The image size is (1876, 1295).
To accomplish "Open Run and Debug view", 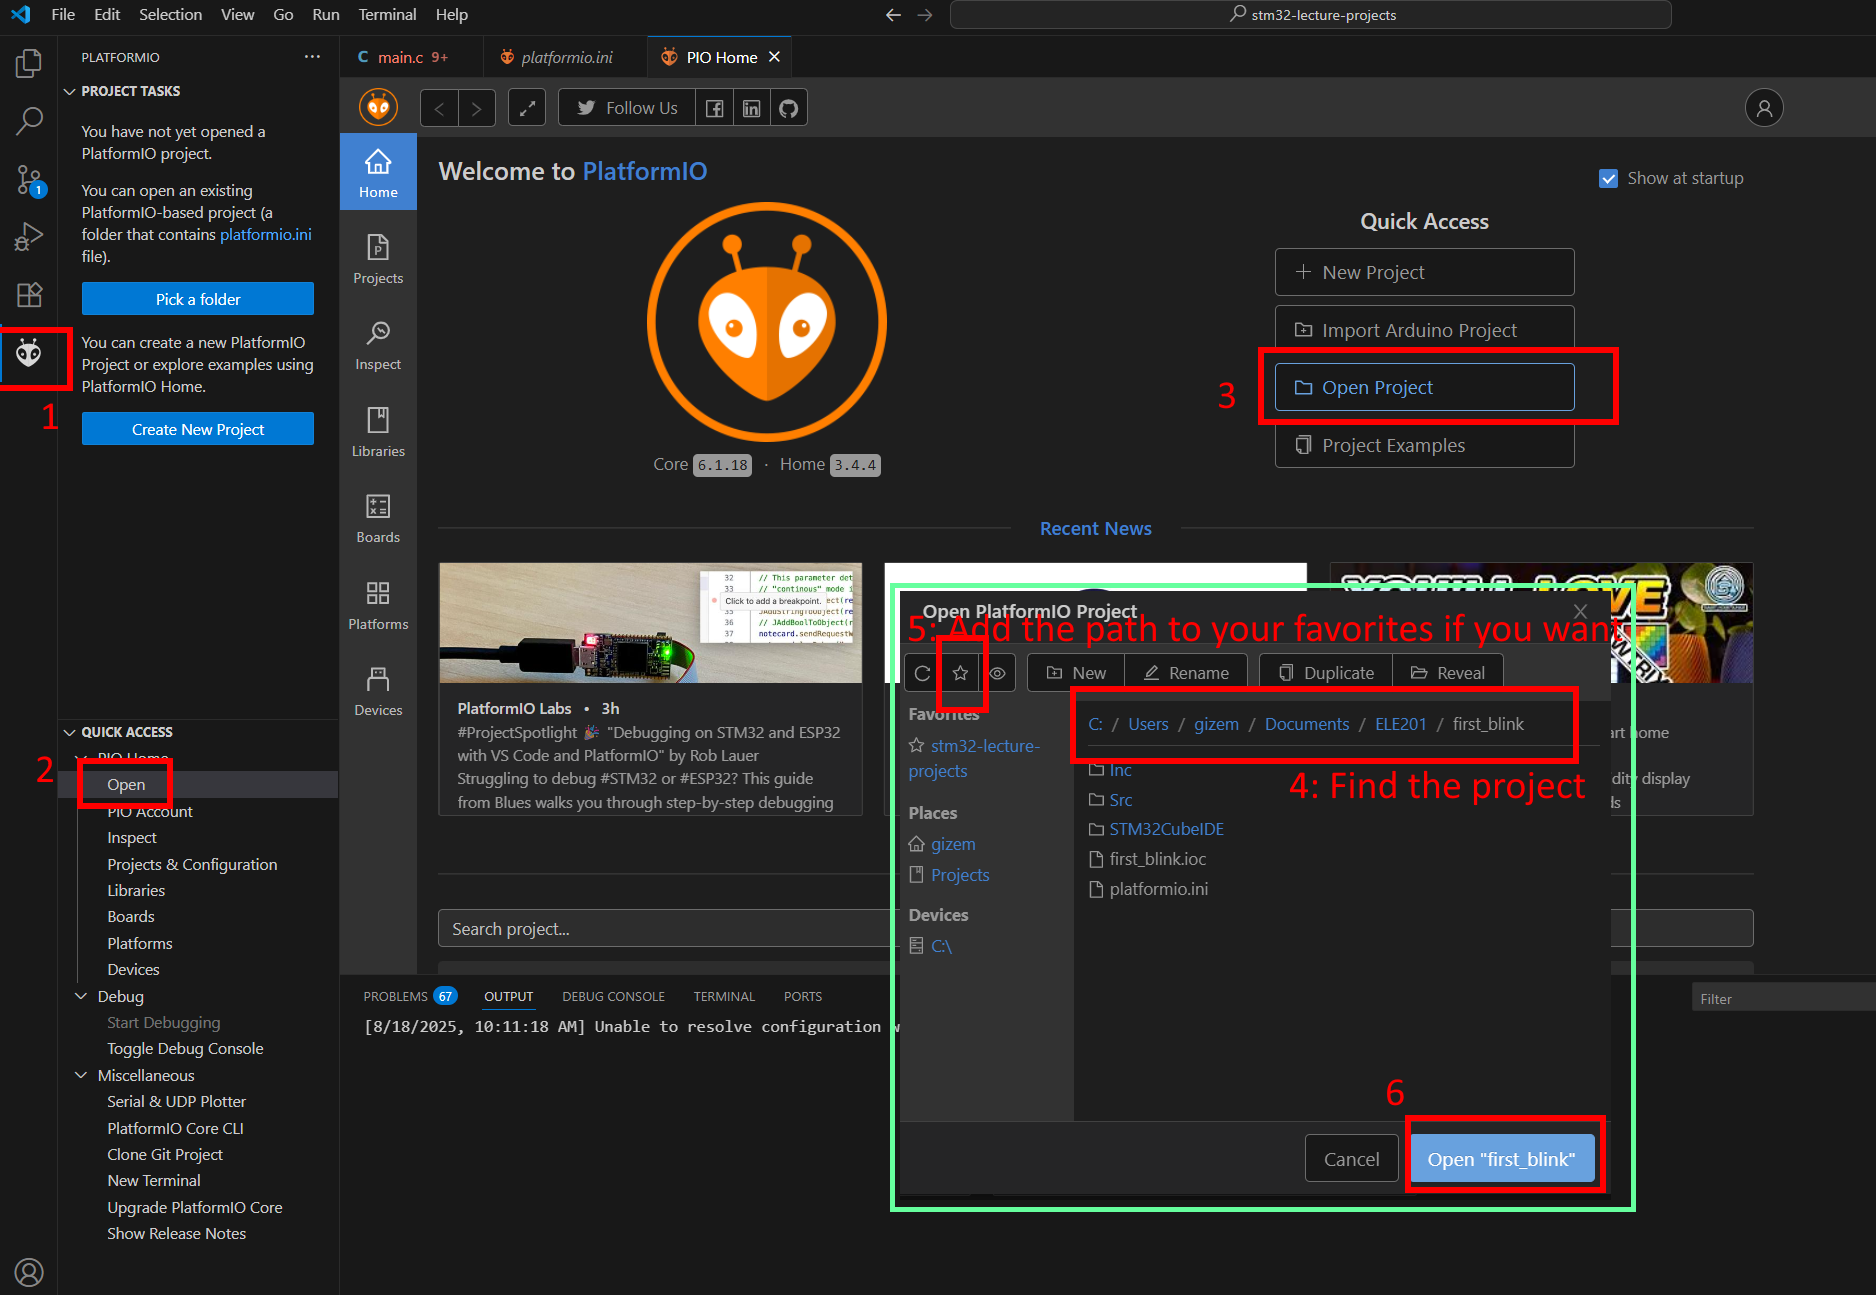I will tap(29, 237).
